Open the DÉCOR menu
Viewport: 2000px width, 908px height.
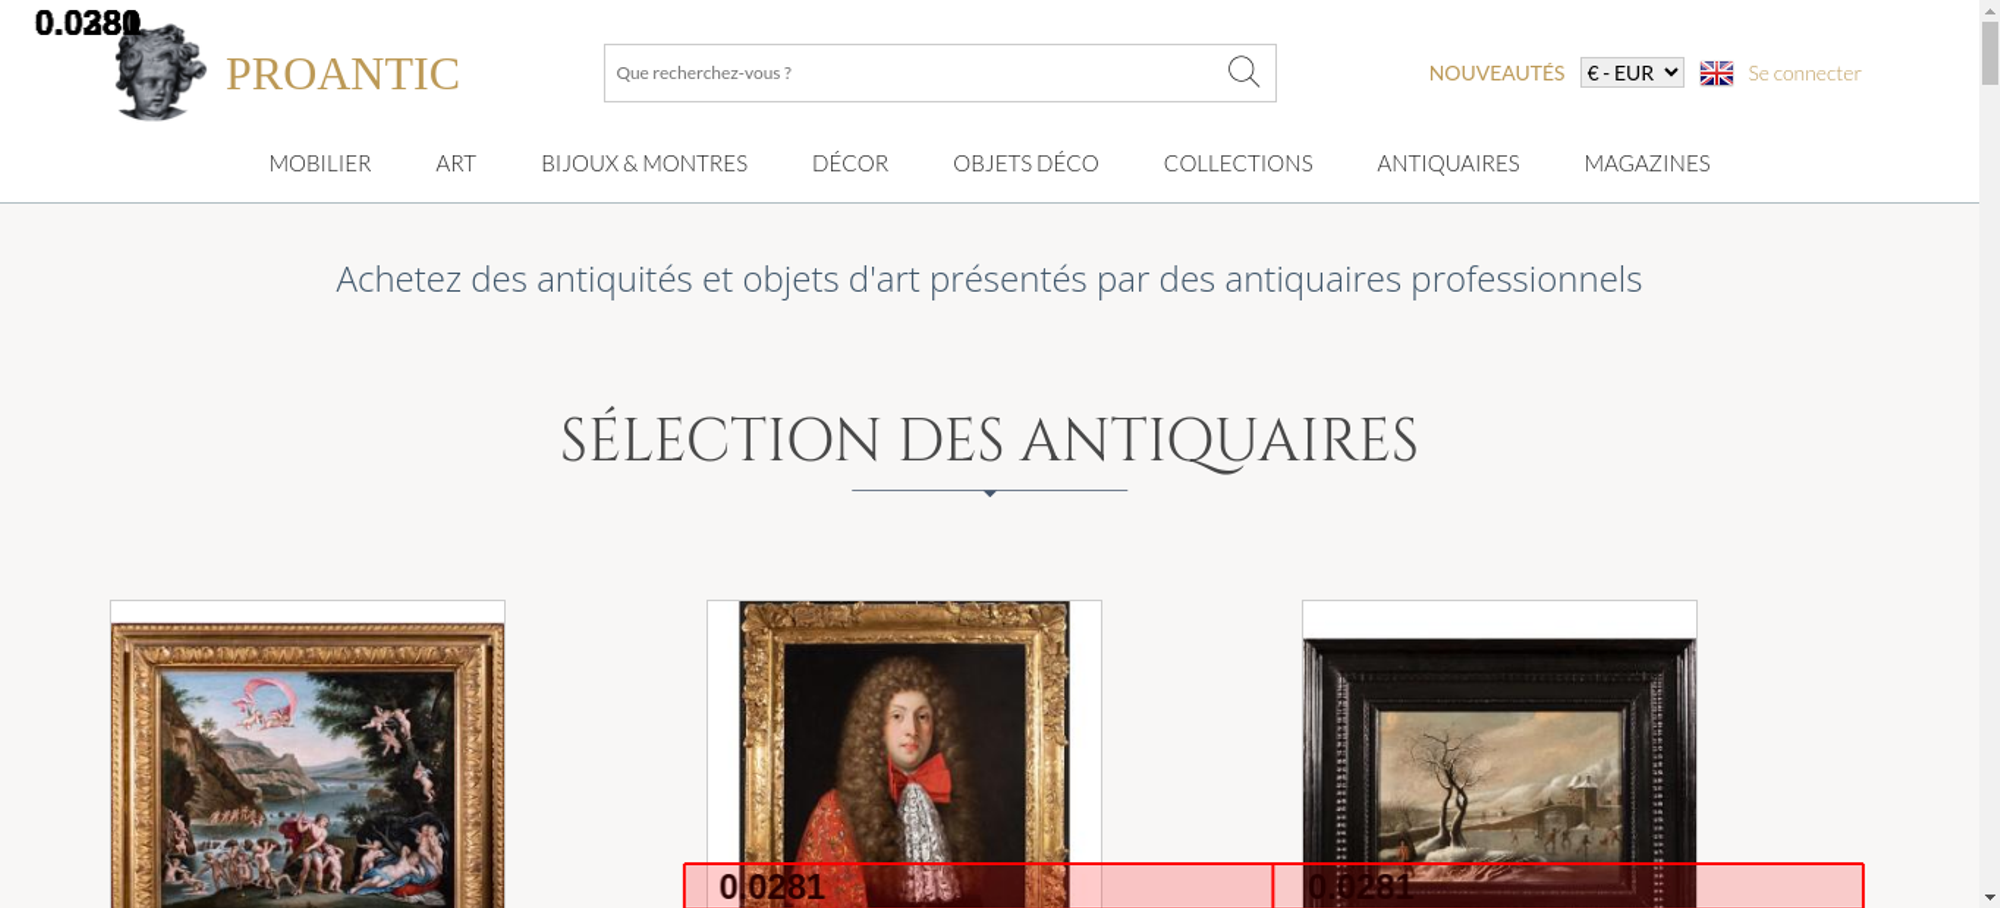(x=850, y=163)
